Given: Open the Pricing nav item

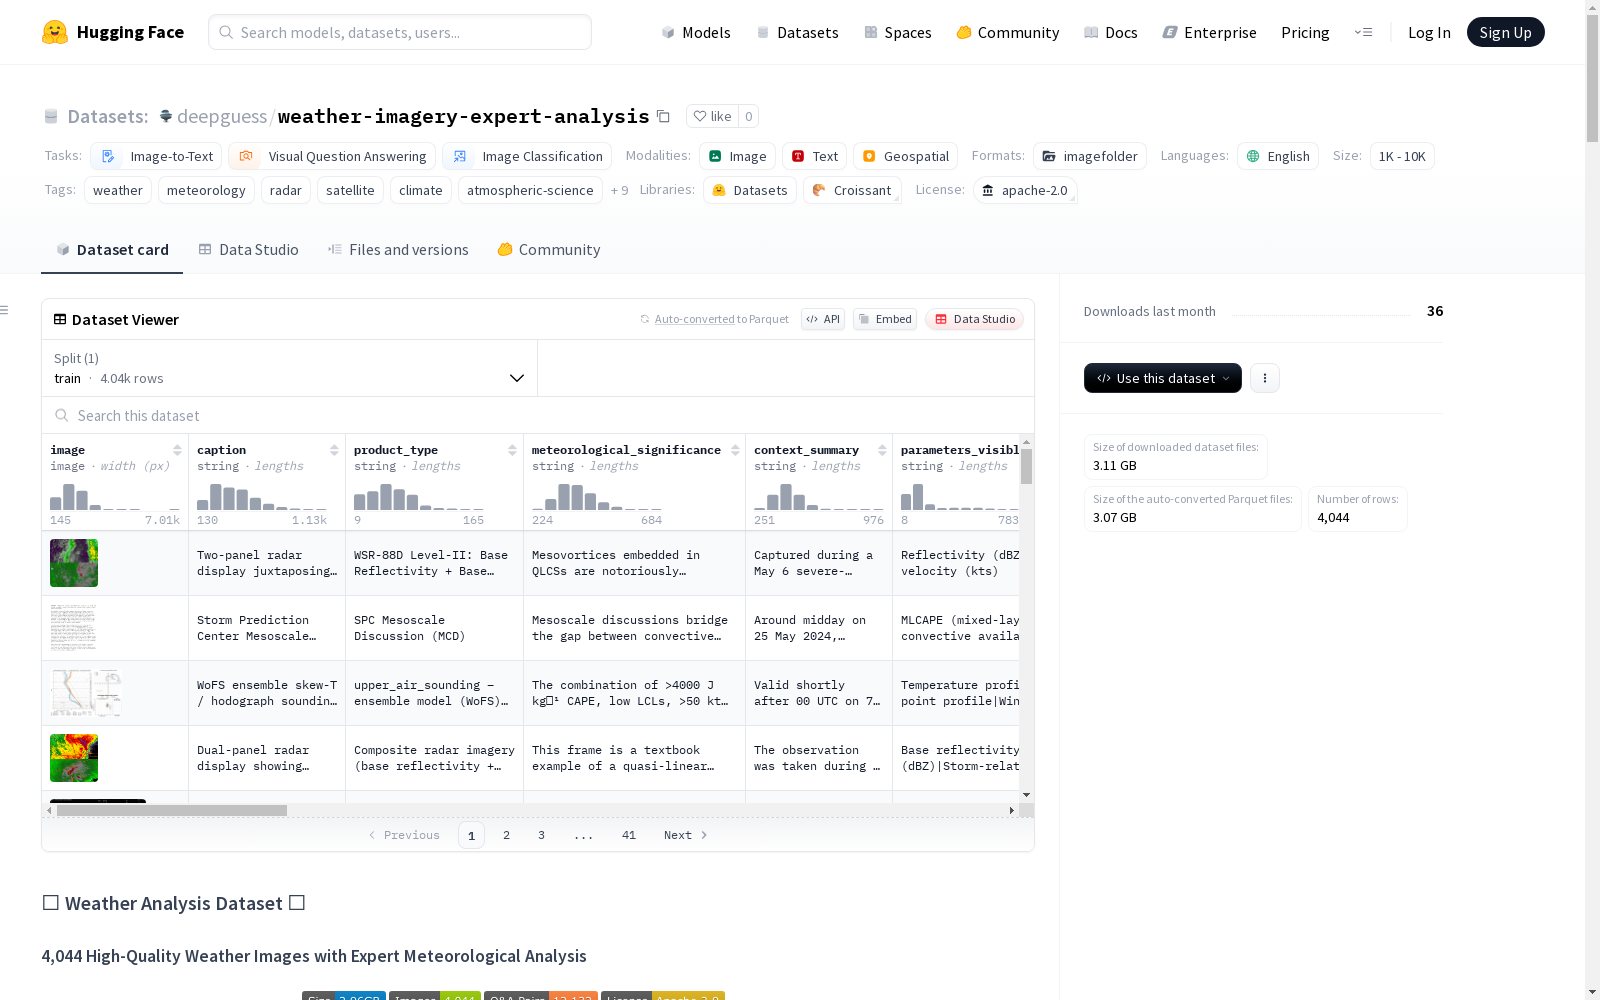Looking at the screenshot, I should (x=1305, y=32).
